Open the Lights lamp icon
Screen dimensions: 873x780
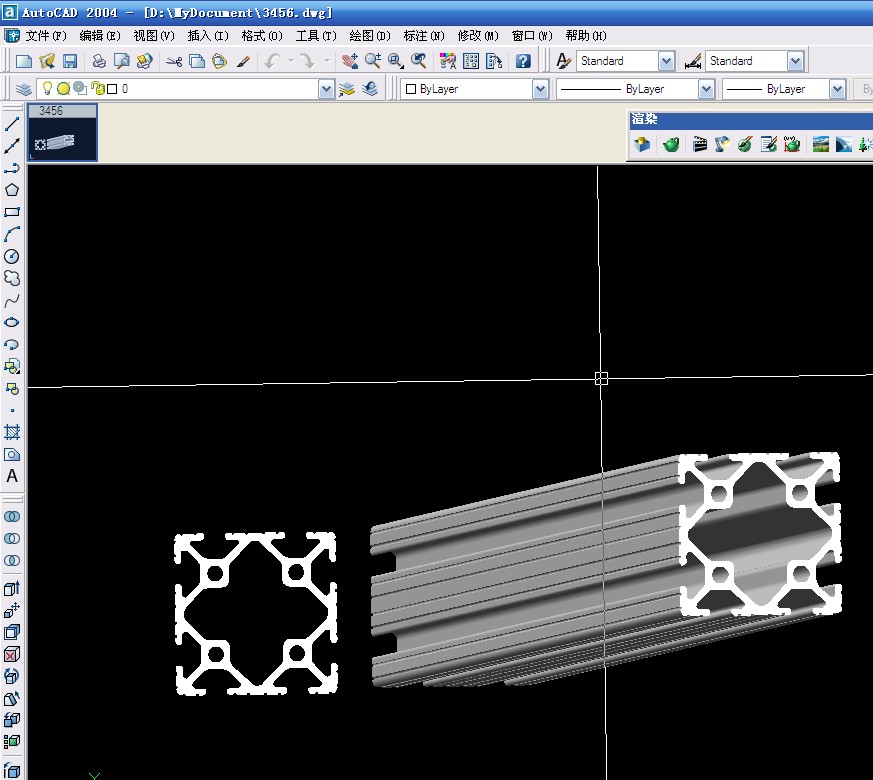click(x=723, y=145)
